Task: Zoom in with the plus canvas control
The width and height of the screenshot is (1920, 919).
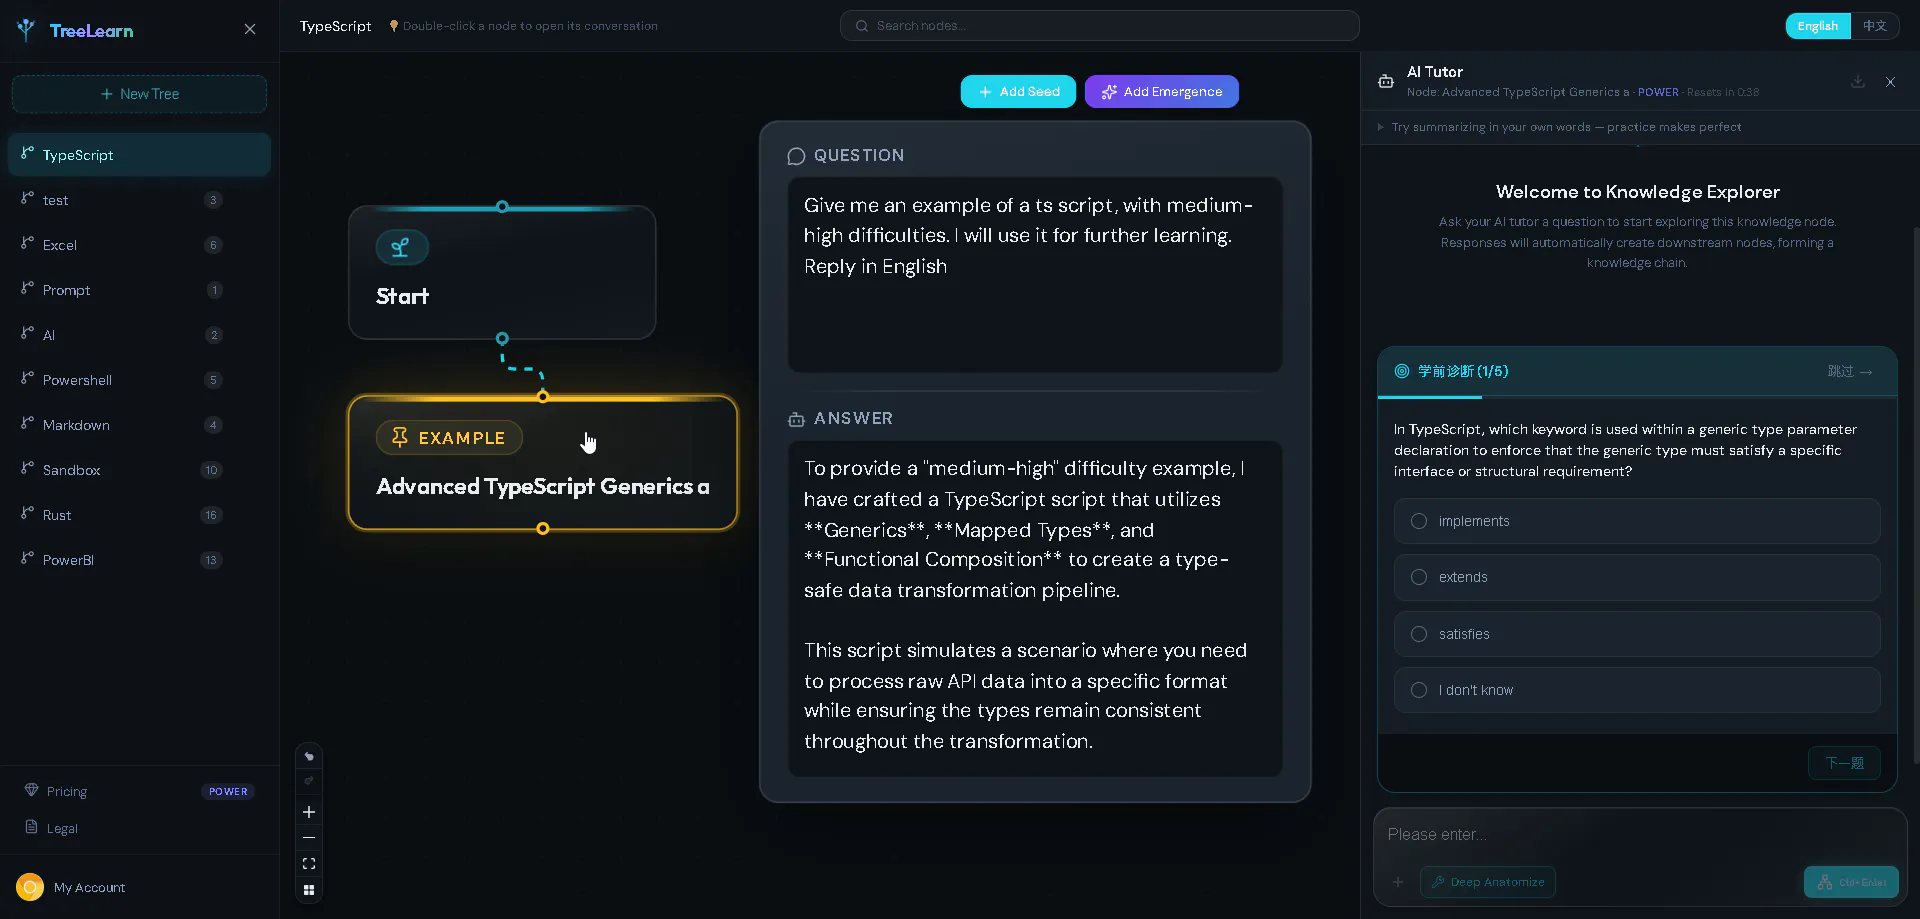Action: [x=309, y=812]
